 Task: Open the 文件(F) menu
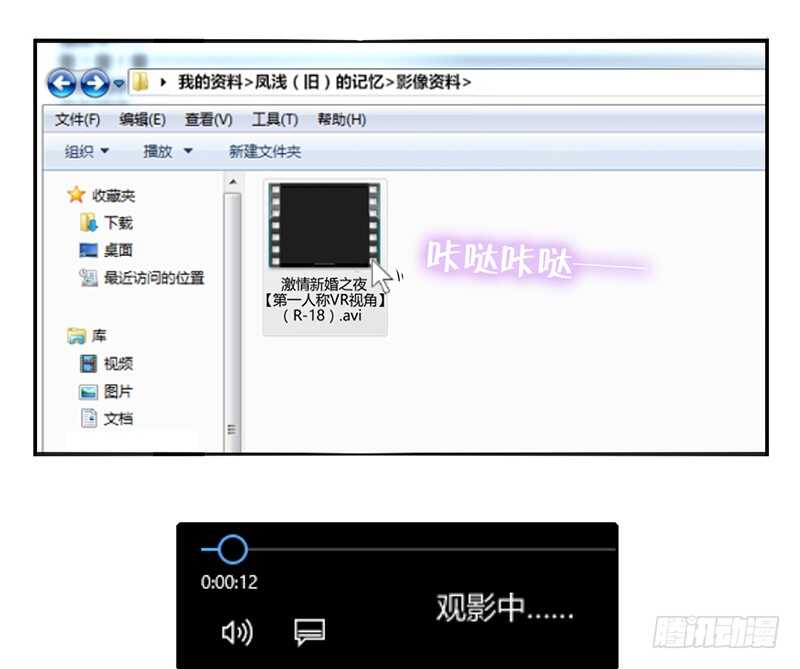coord(78,120)
